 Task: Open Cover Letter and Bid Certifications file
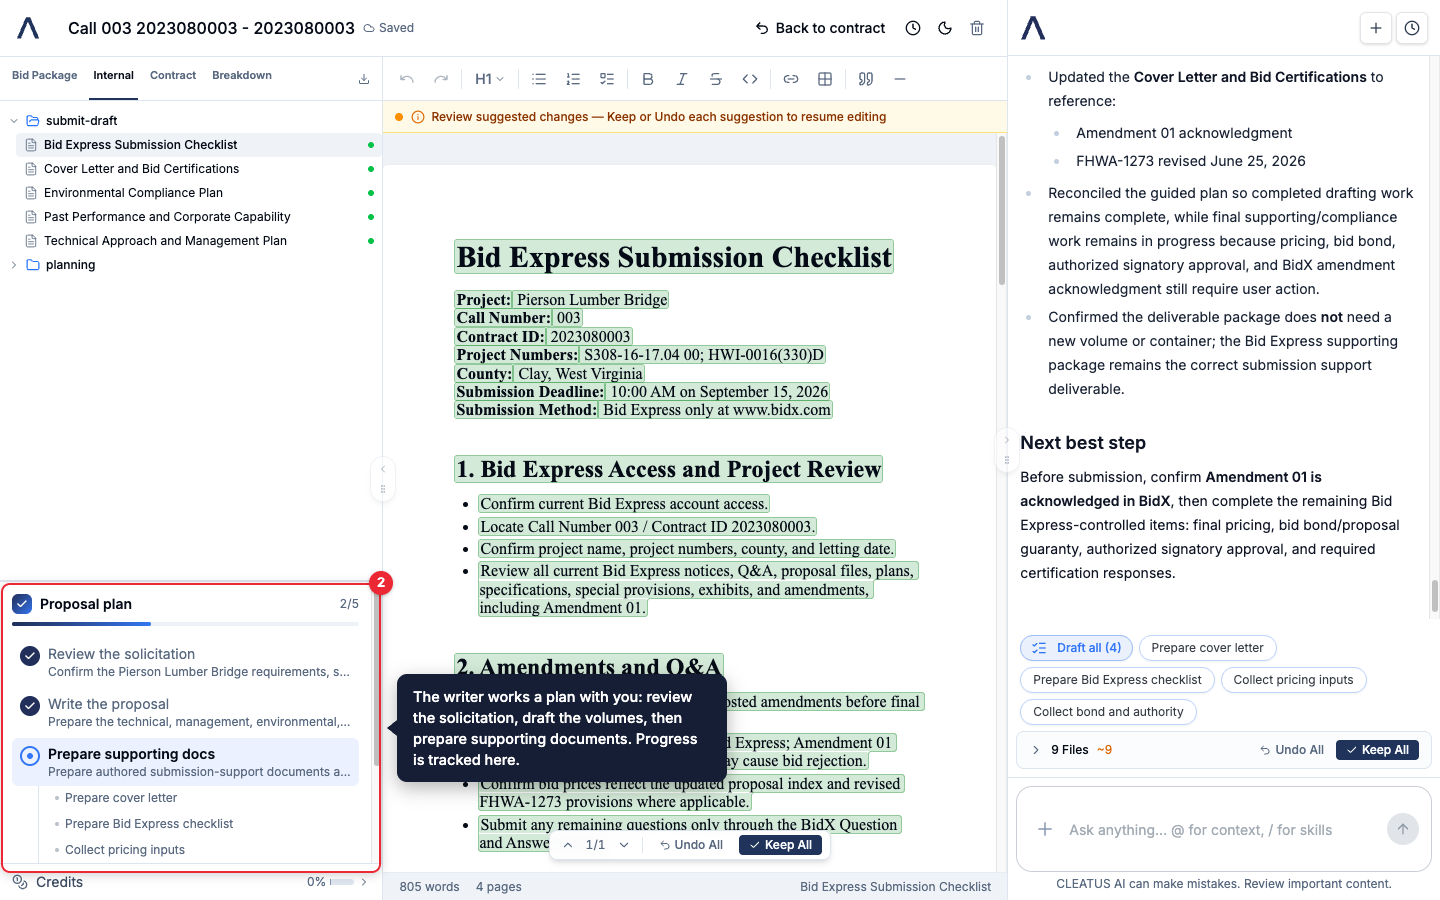(198, 169)
